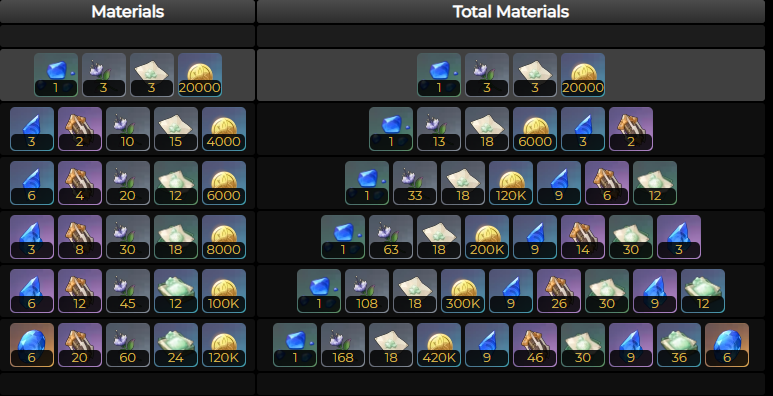Select the 200K mora coin icon
Viewport: 773px width, 396px height.
(x=487, y=237)
